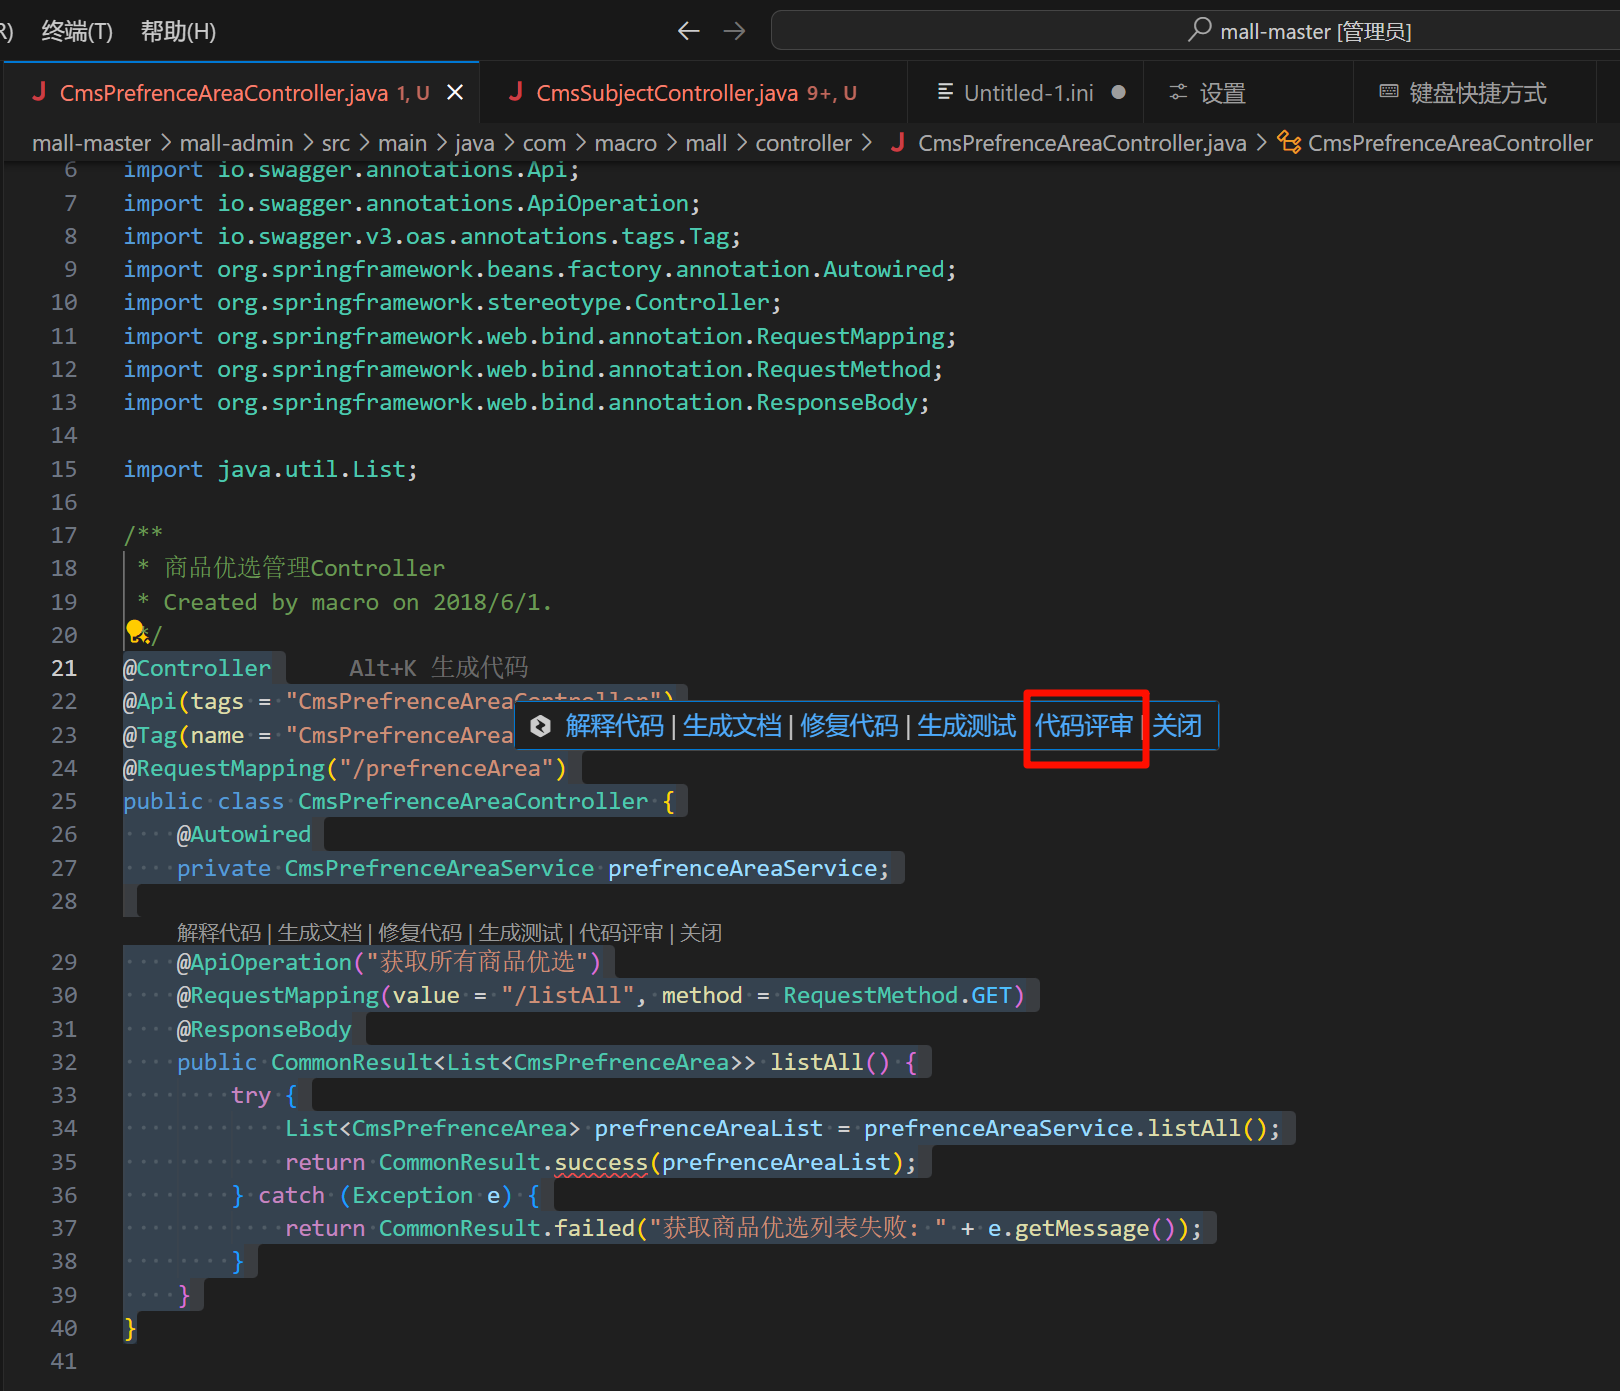Expand the mall-admin breadcrumb segment
1620x1391 pixels.
click(236, 143)
